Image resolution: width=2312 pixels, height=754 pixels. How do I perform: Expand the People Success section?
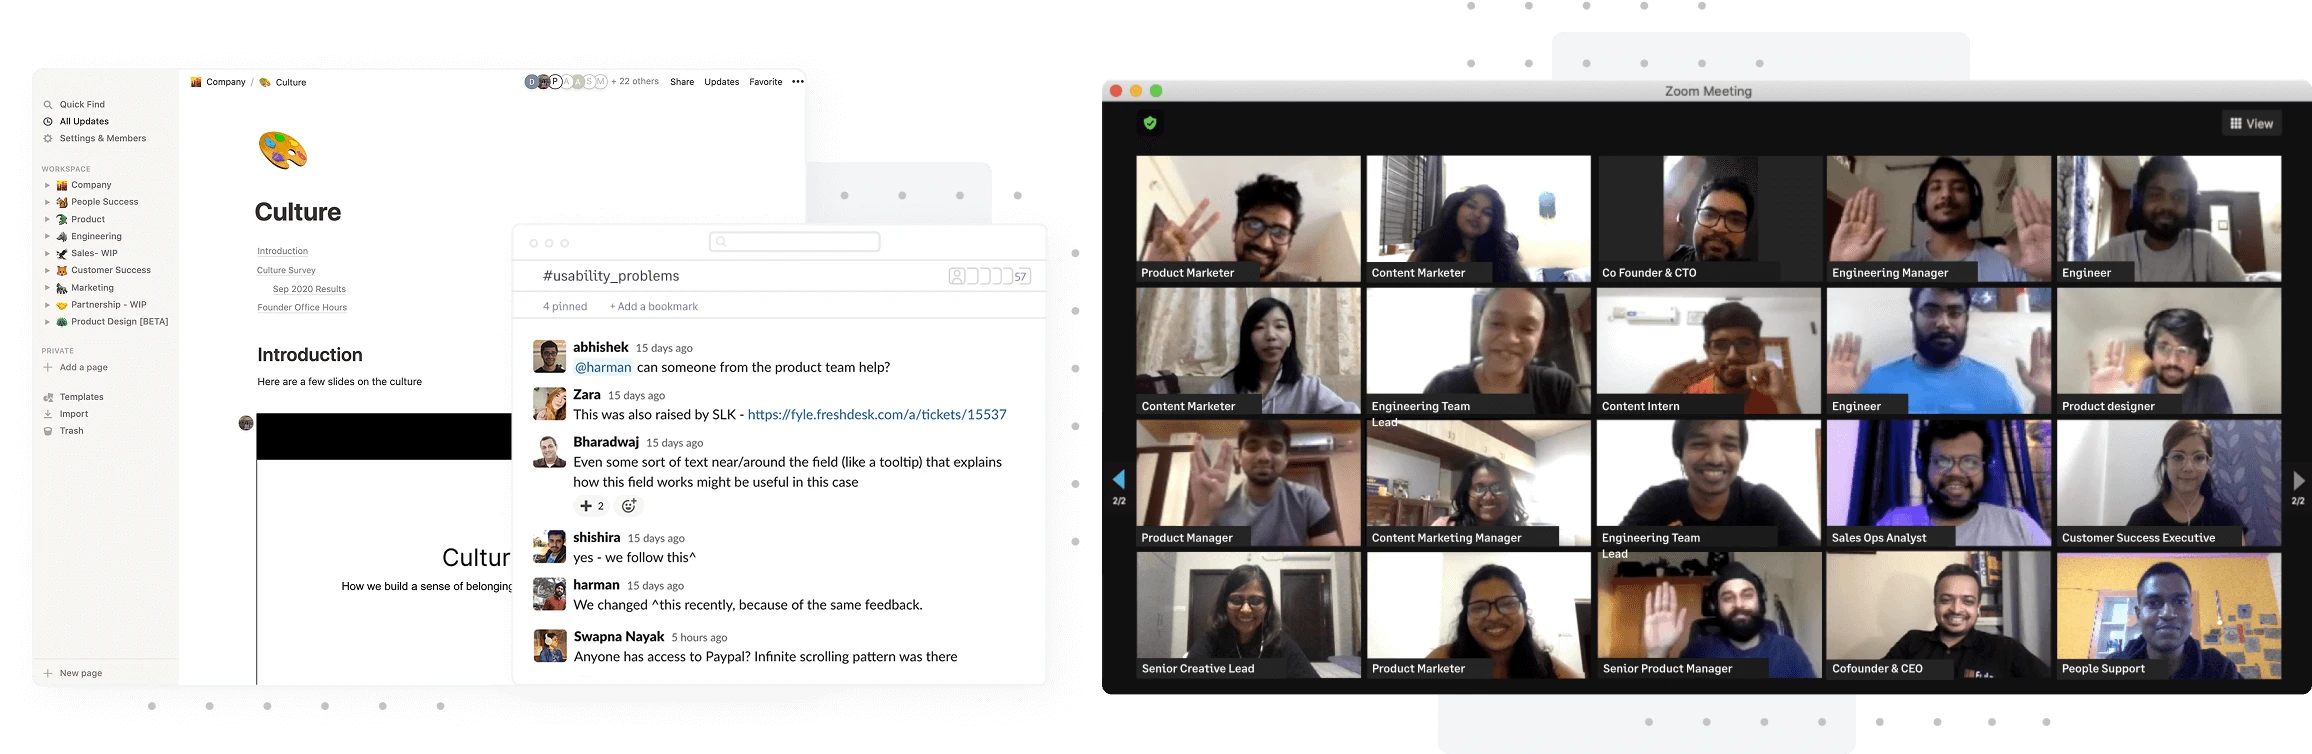click(47, 202)
